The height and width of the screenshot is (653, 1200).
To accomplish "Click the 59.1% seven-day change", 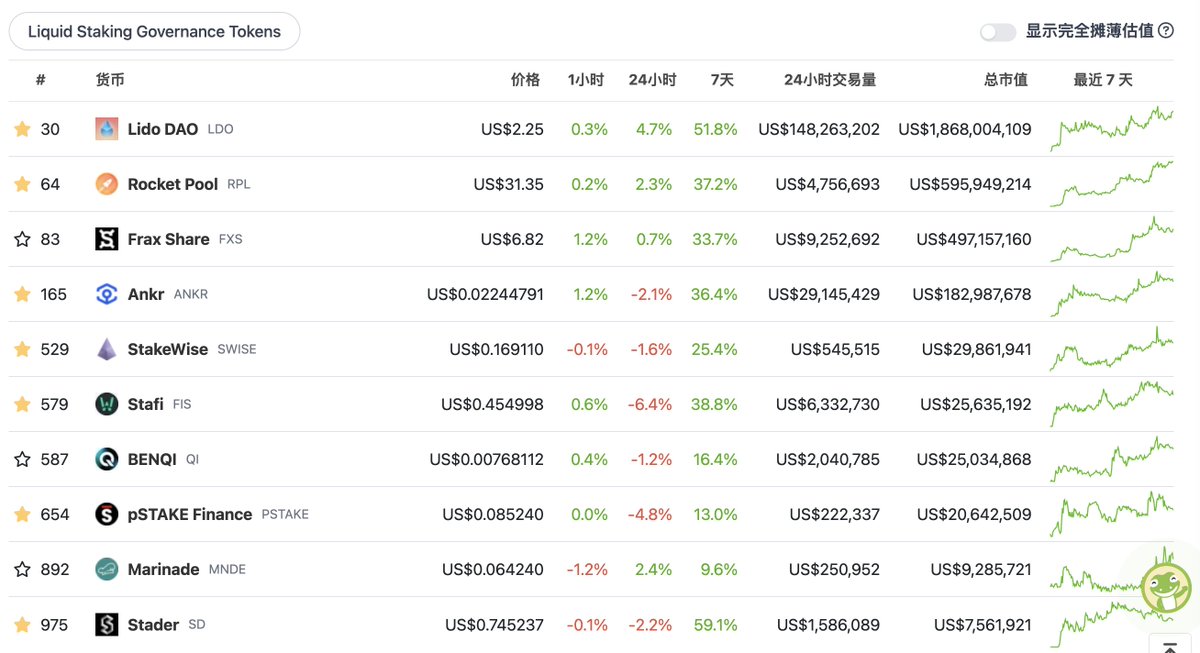I will click(715, 625).
